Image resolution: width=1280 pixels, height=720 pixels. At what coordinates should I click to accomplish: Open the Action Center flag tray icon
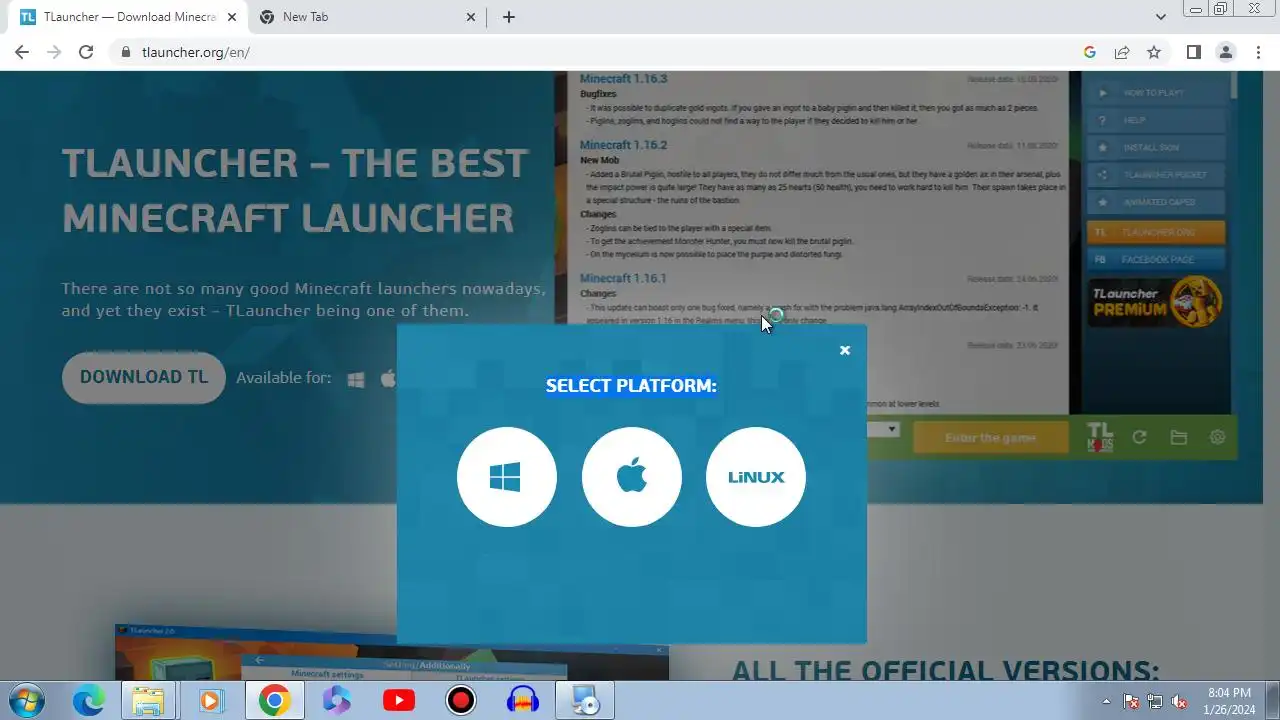point(1131,701)
